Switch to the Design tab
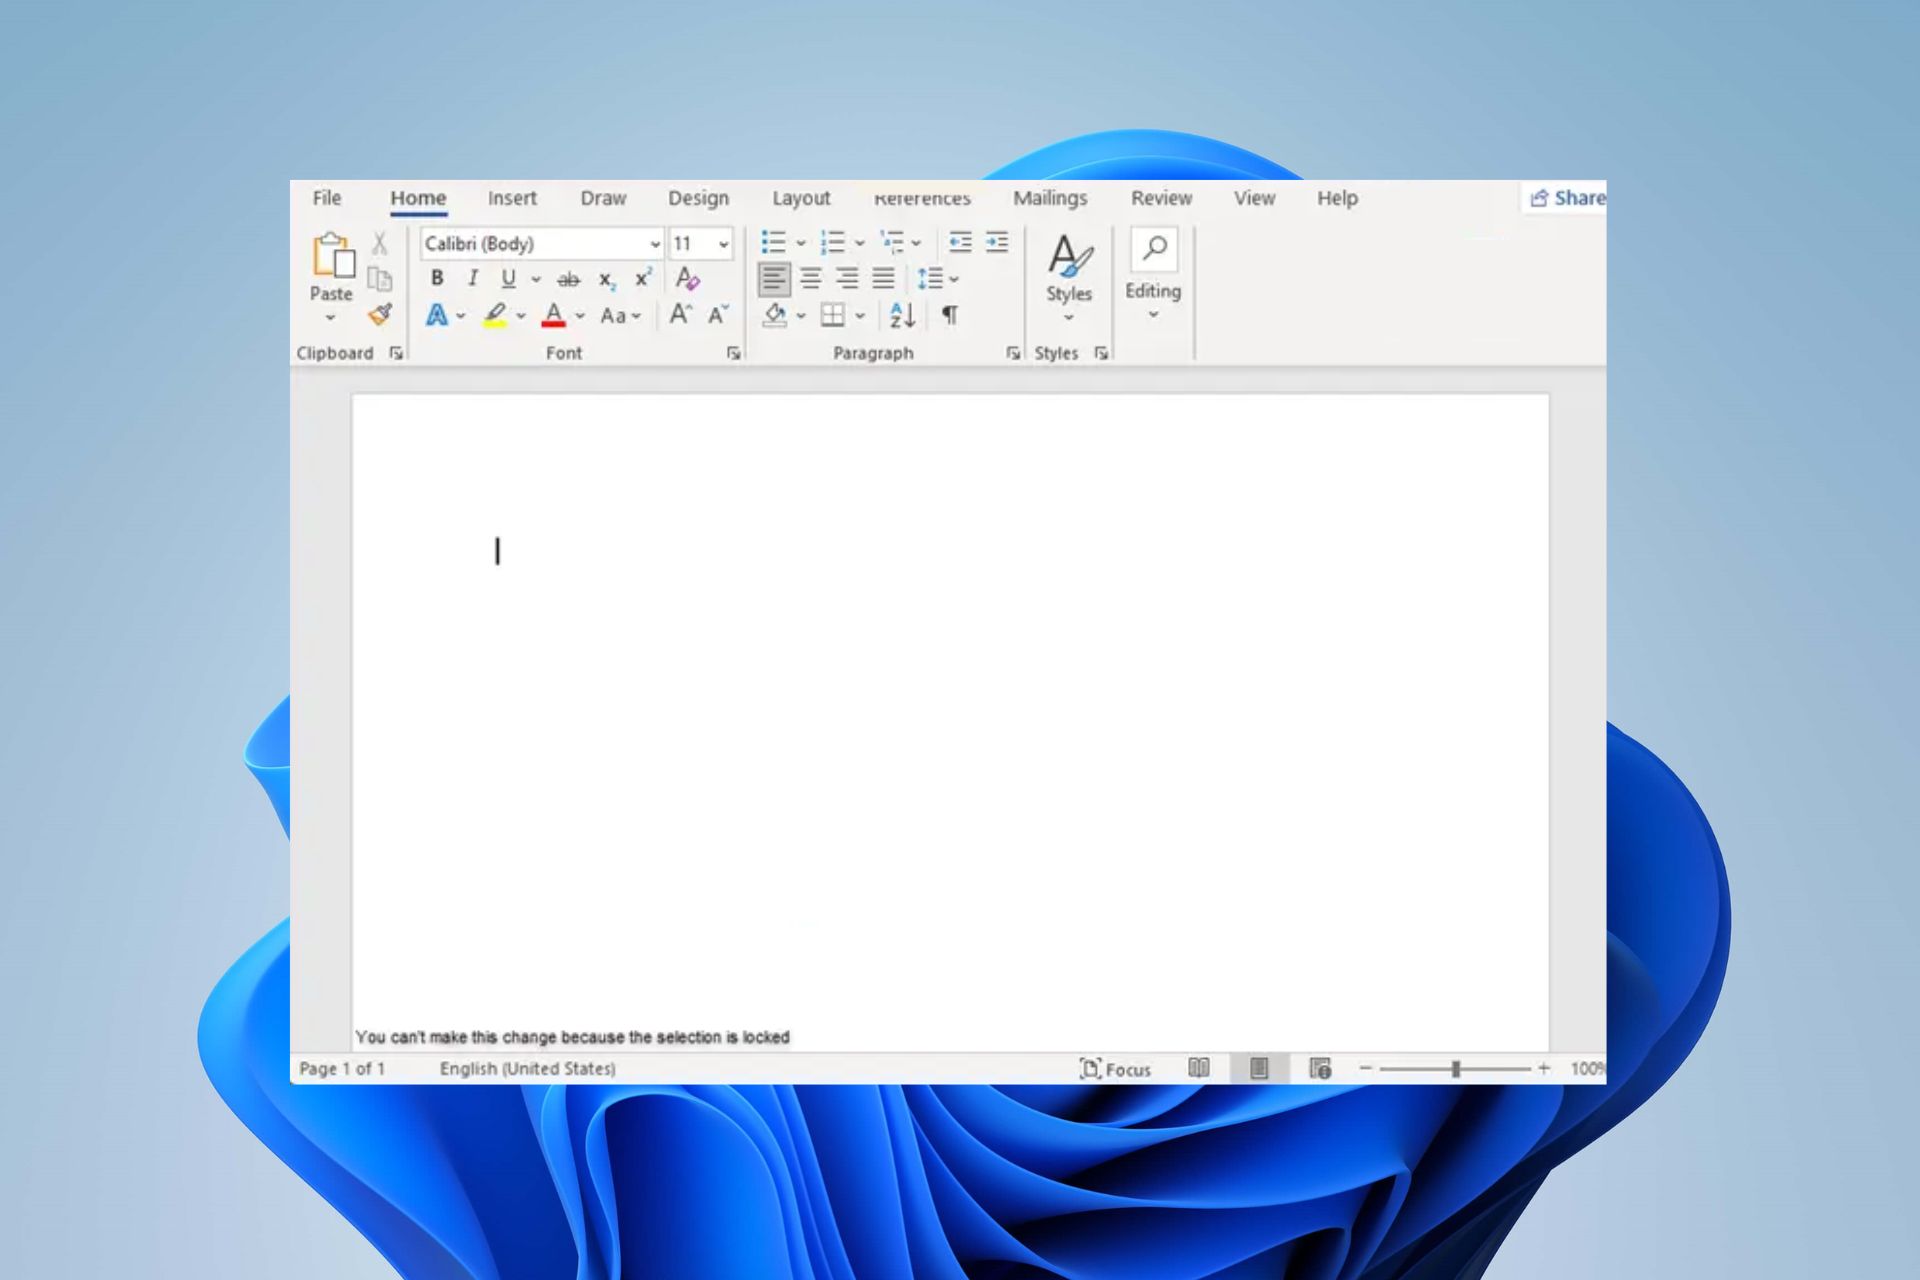 (x=698, y=199)
